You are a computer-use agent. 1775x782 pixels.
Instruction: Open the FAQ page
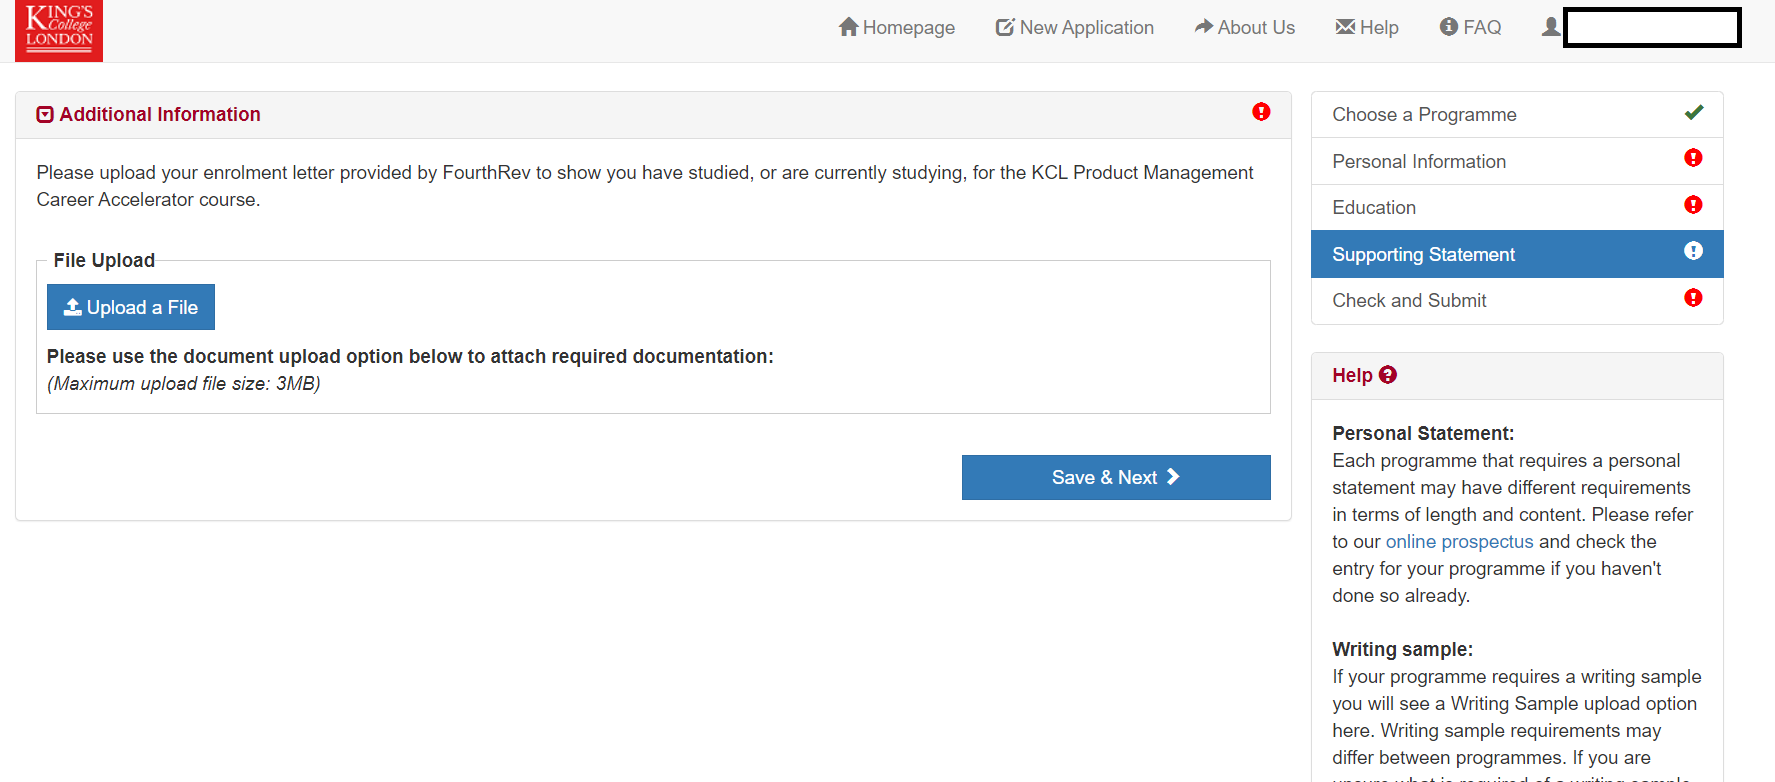pos(1470,28)
